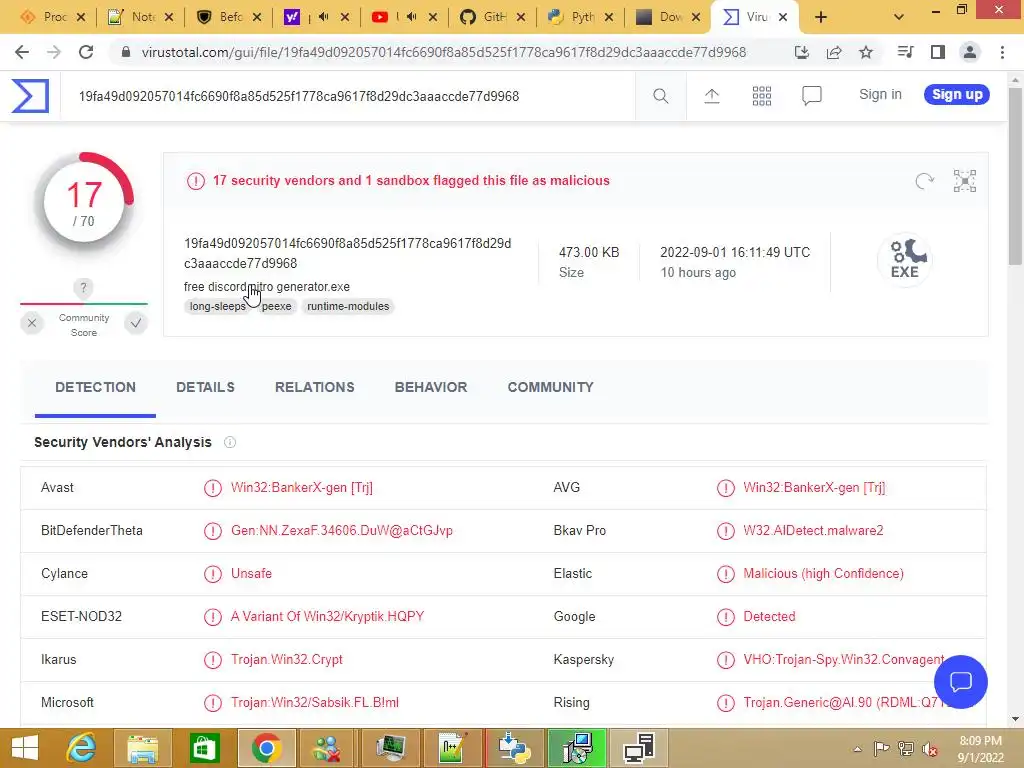The height and width of the screenshot is (768, 1024).
Task: Reload the page with the refresh button
Action: 86,52
